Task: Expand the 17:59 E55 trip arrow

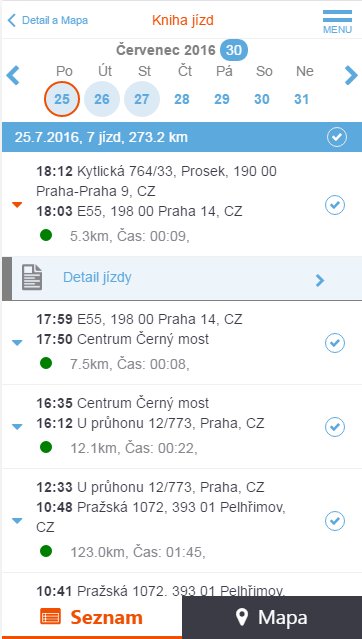Action: click(17, 343)
